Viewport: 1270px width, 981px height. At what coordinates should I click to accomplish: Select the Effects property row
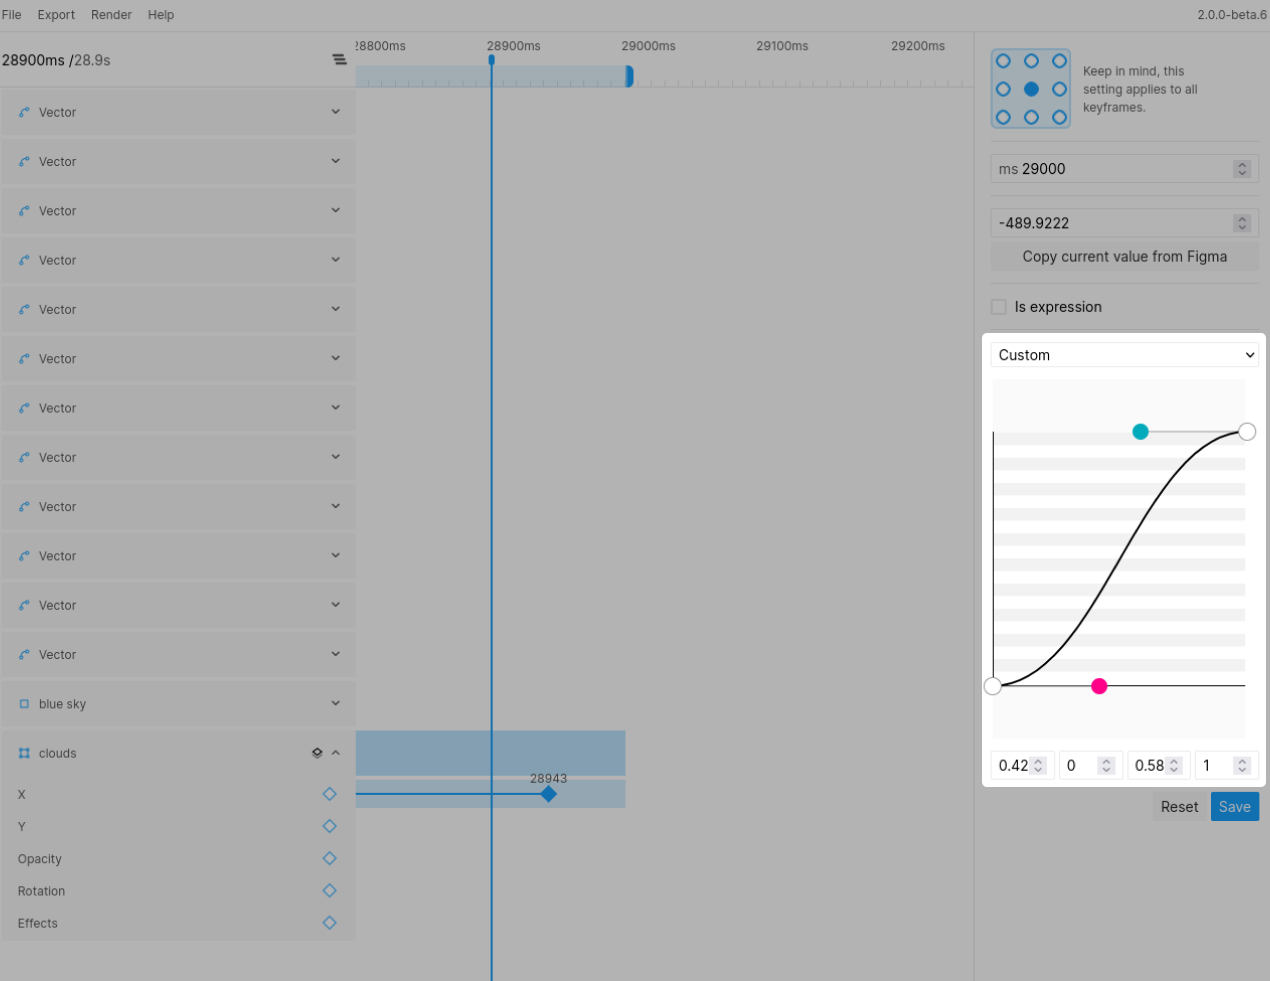point(178,923)
